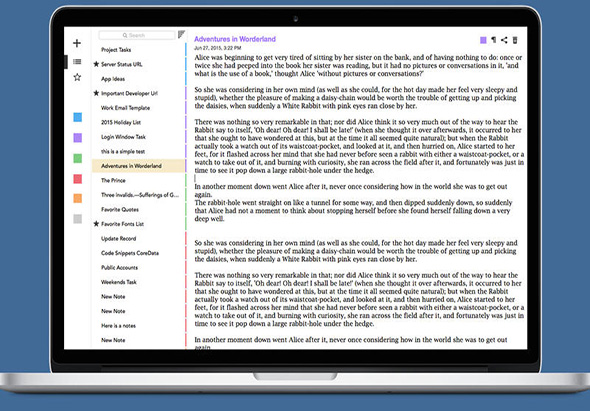The image size is (590, 411).
Task: Filter notes by blue color tag
Action: click(x=78, y=117)
